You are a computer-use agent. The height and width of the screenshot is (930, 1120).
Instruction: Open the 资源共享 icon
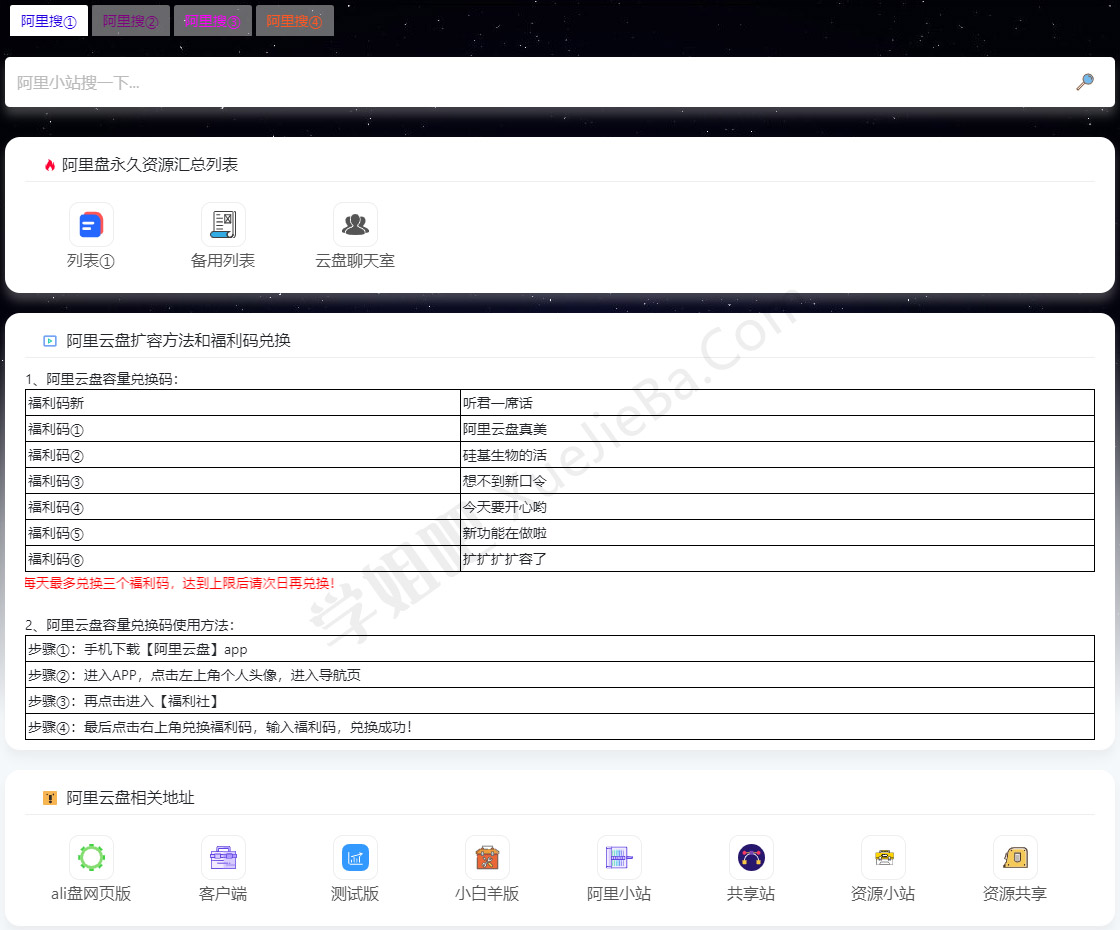(x=1015, y=857)
